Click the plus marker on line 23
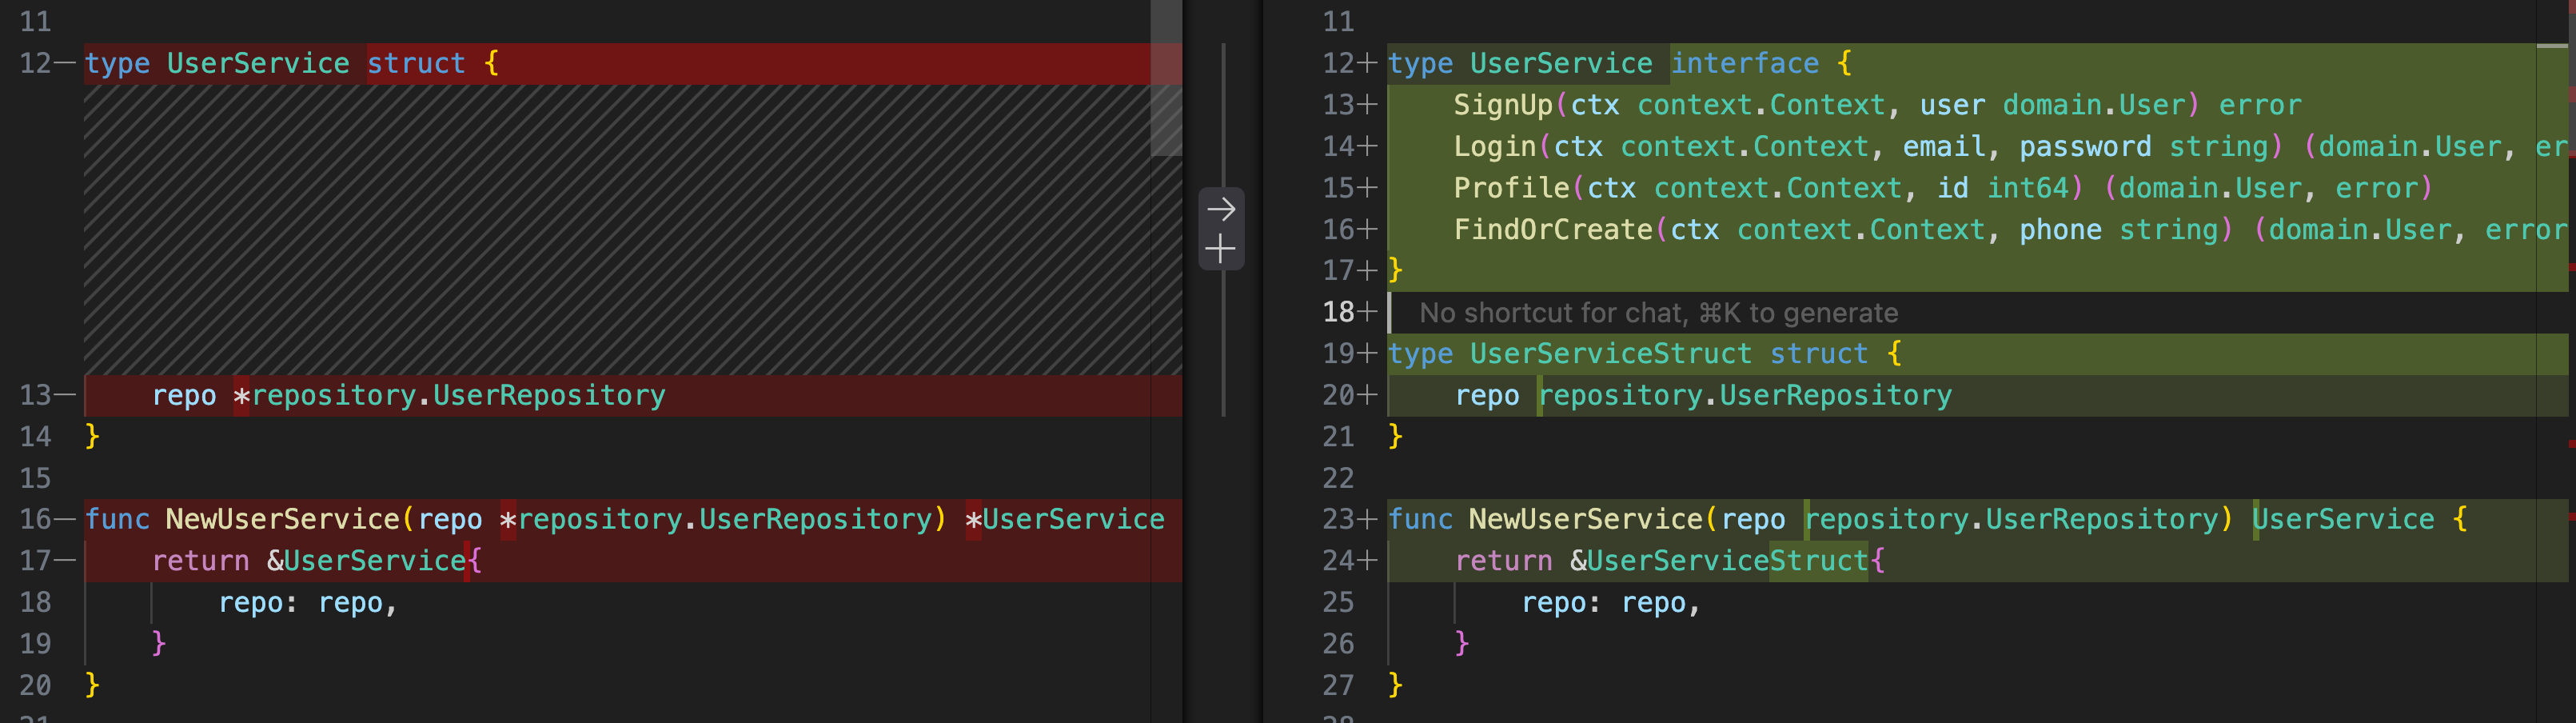Image resolution: width=2576 pixels, height=723 pixels. click(x=1367, y=519)
